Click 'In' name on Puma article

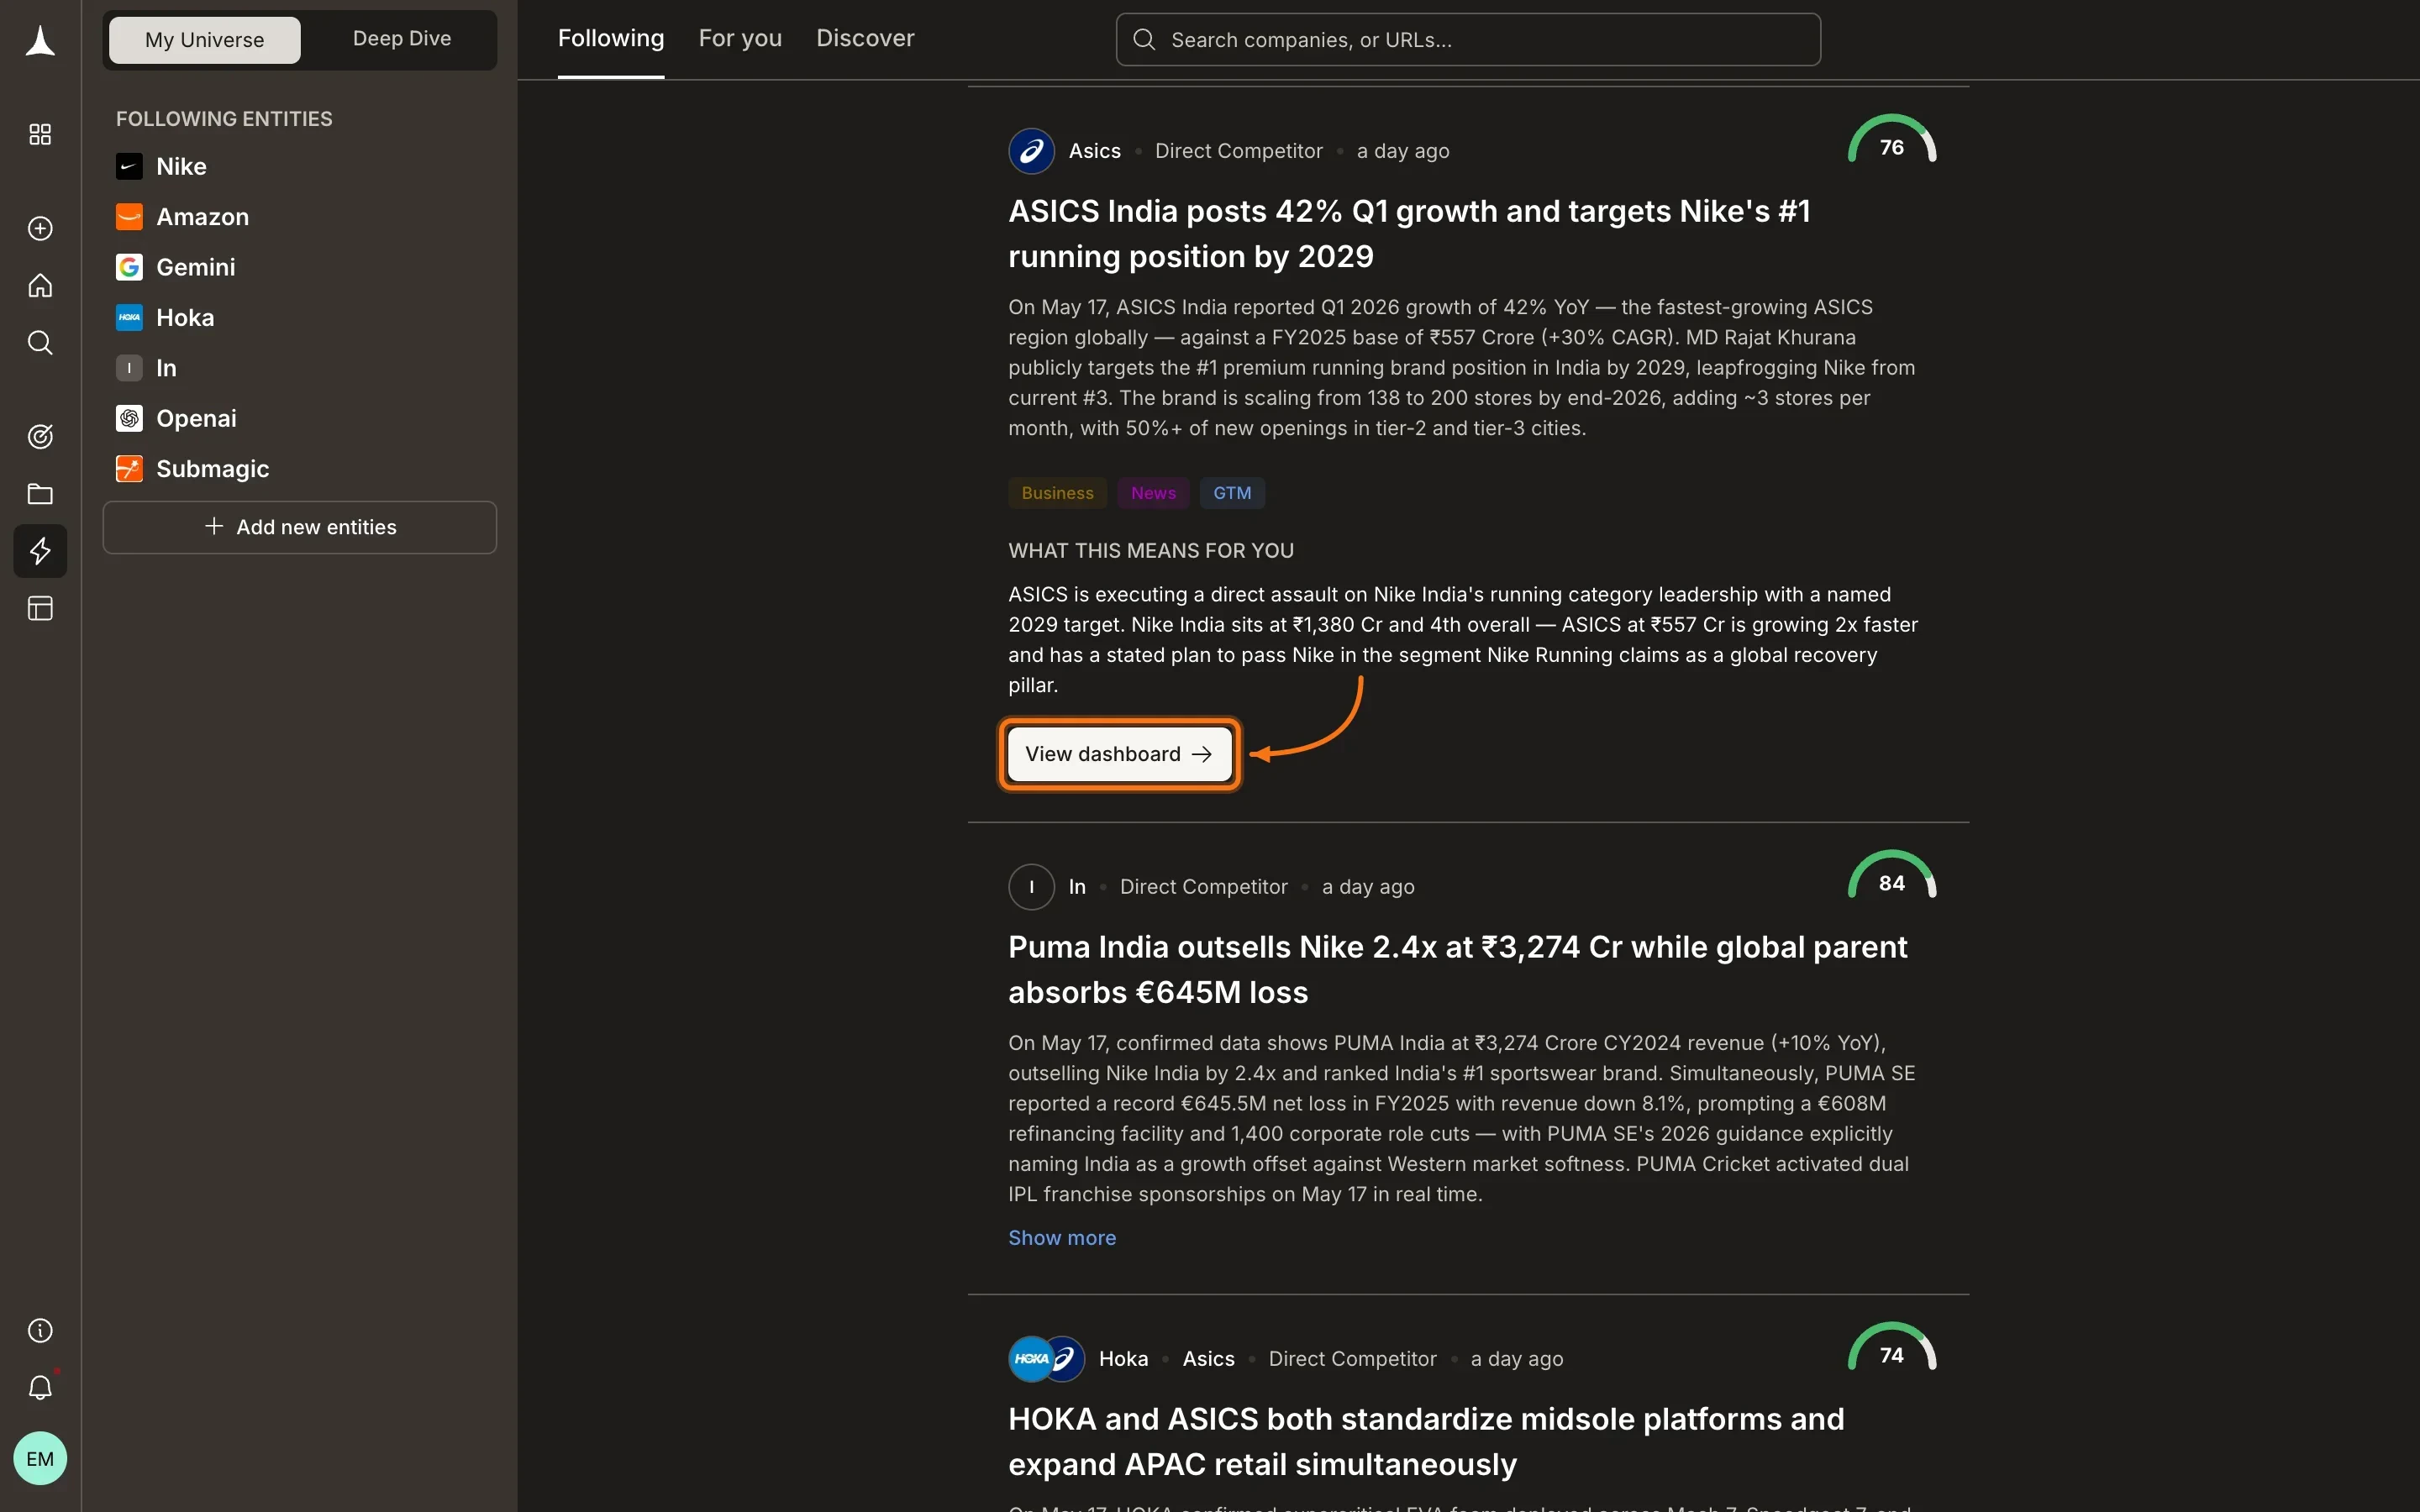click(x=1077, y=887)
